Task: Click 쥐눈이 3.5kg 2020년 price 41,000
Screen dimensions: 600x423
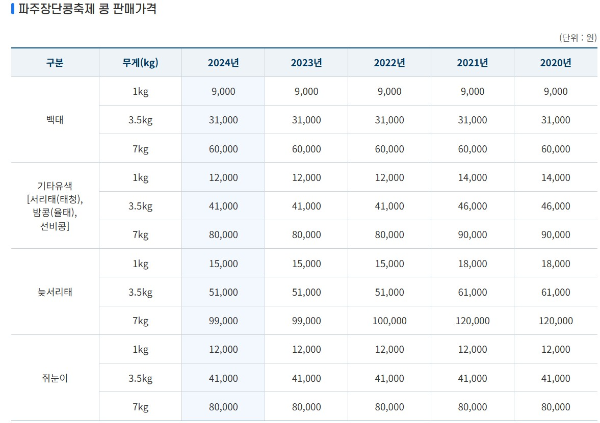Action: (x=556, y=378)
